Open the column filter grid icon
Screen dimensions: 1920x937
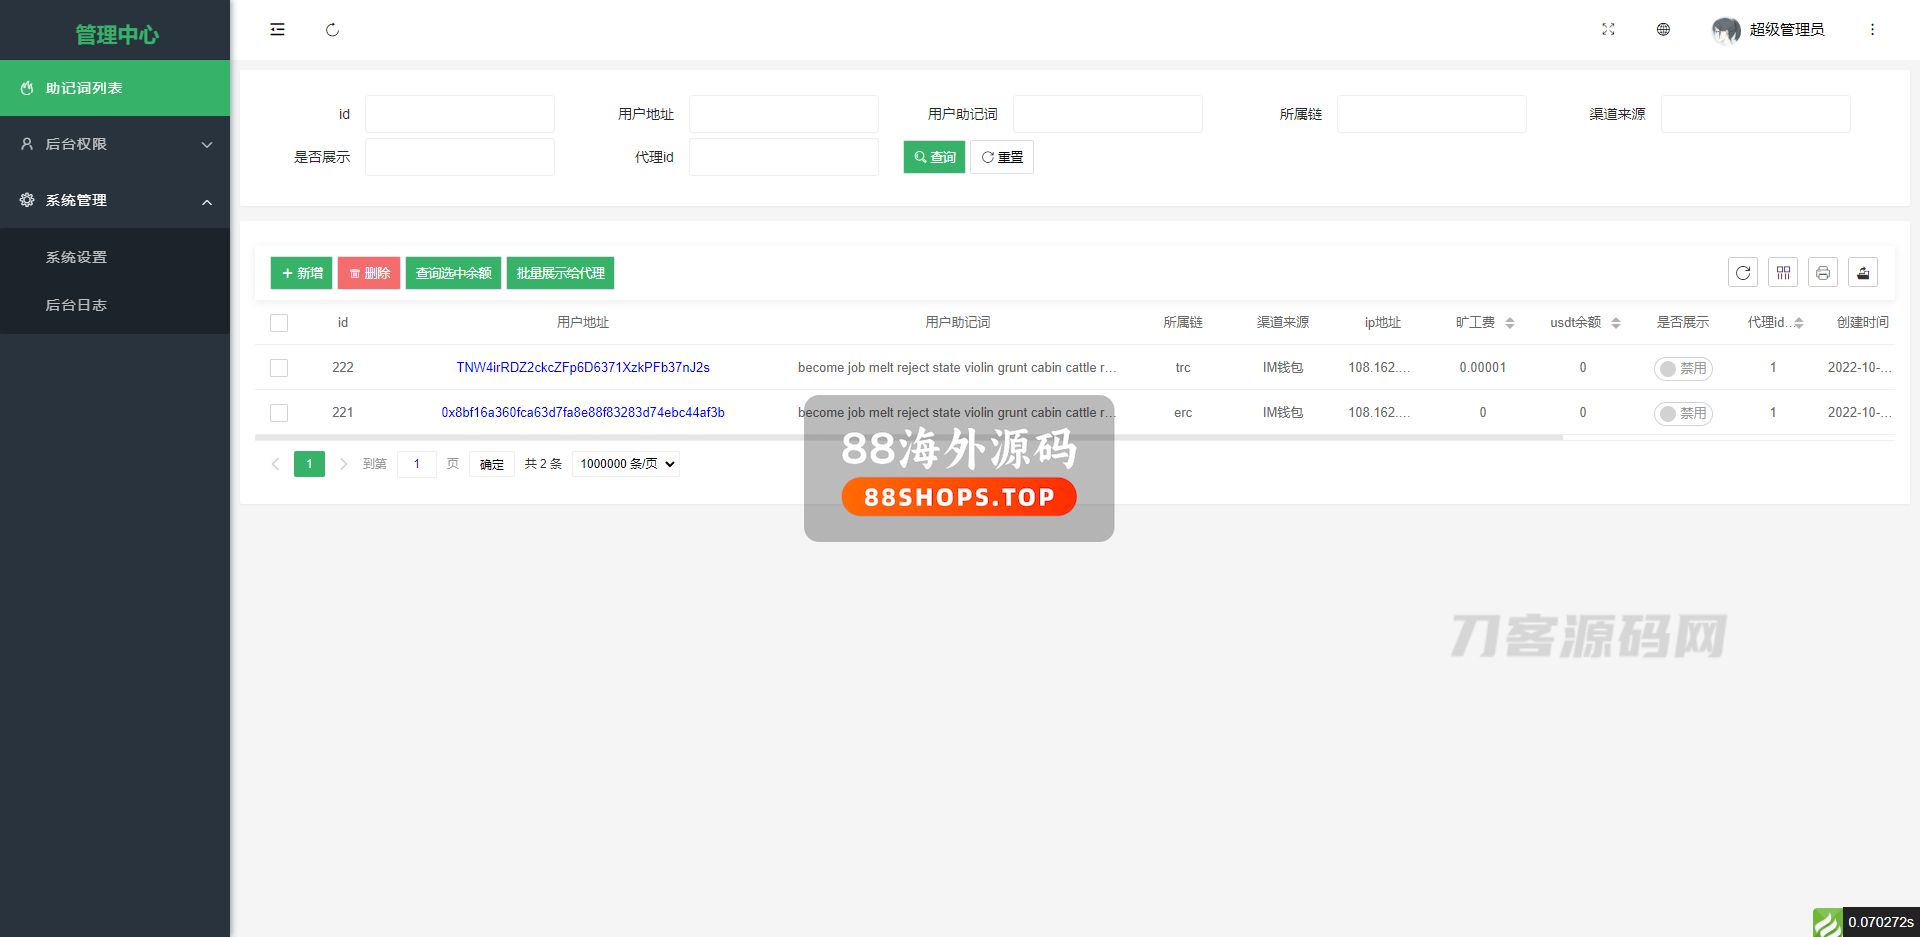tap(1783, 273)
